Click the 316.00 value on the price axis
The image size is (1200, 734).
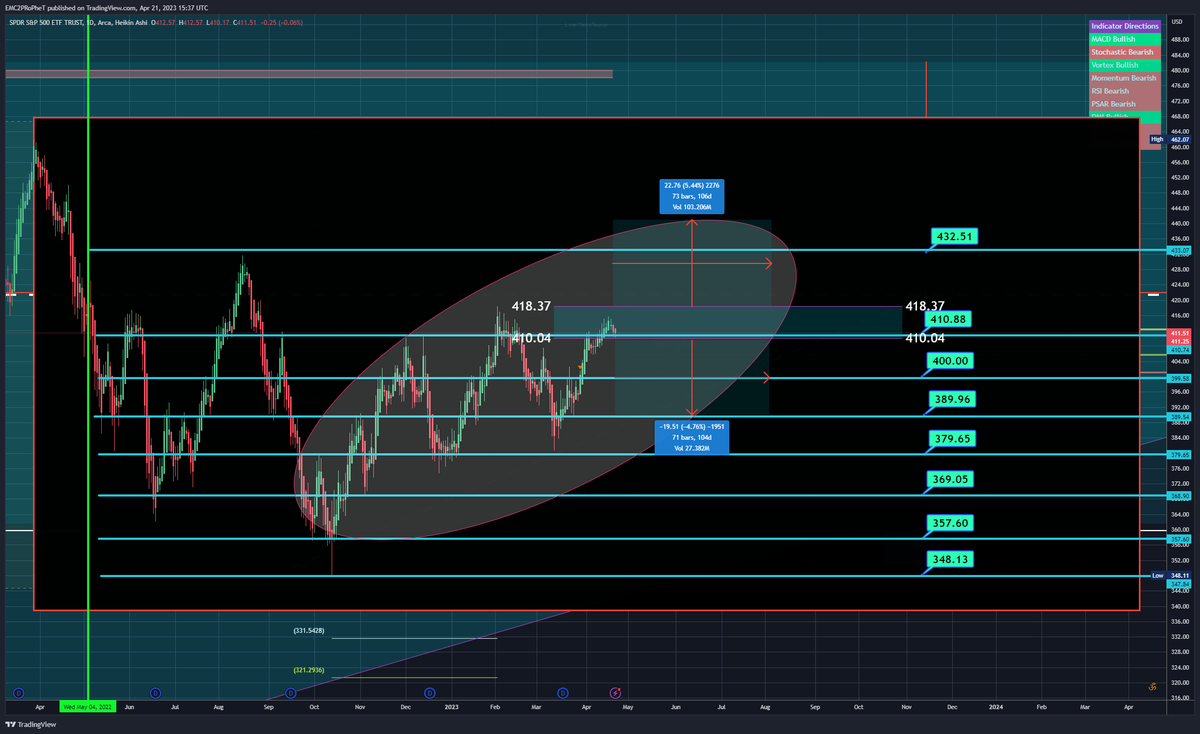(x=1180, y=697)
